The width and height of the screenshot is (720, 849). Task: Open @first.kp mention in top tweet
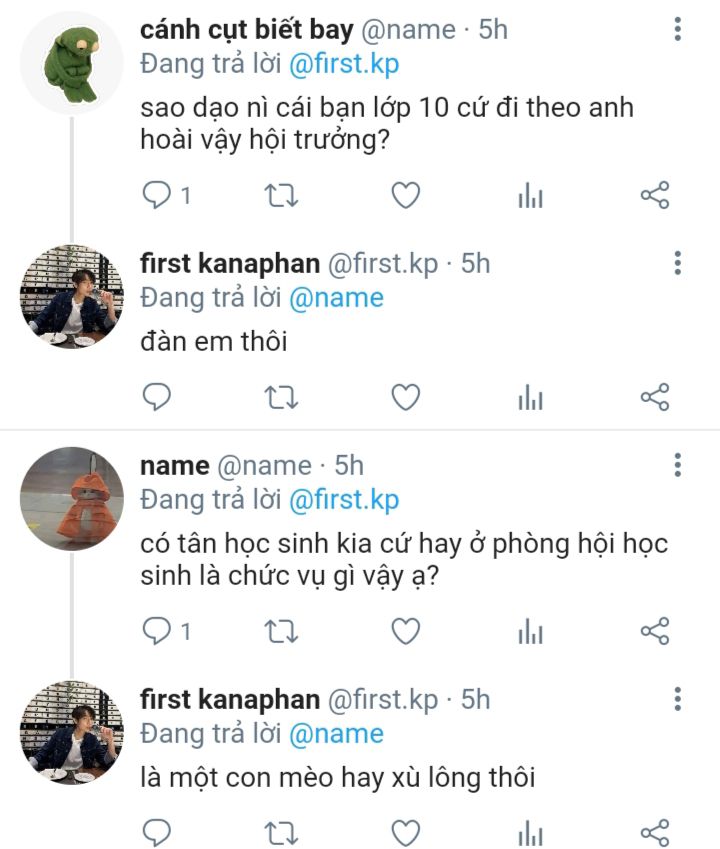pyautogui.click(x=344, y=64)
